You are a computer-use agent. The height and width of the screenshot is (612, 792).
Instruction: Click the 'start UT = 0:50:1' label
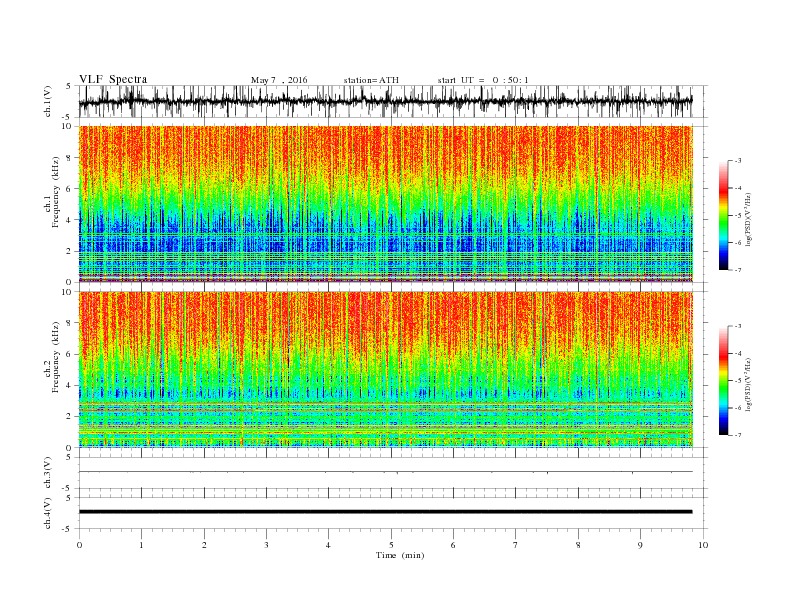click(x=483, y=80)
